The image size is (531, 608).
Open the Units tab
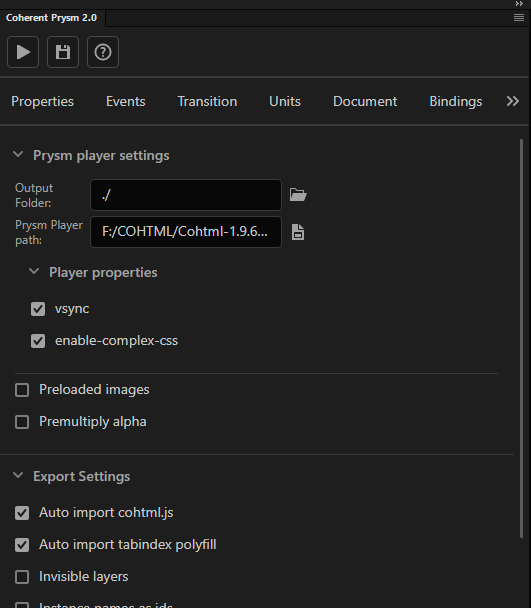point(285,101)
